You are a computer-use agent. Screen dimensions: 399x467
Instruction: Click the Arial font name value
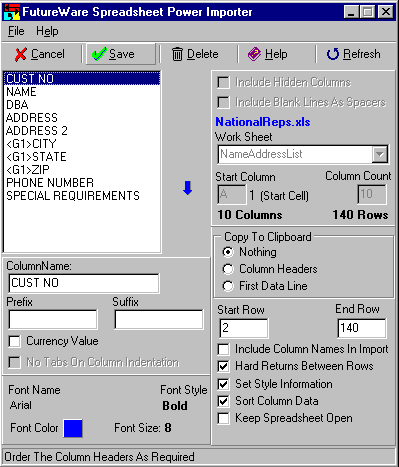point(21,405)
